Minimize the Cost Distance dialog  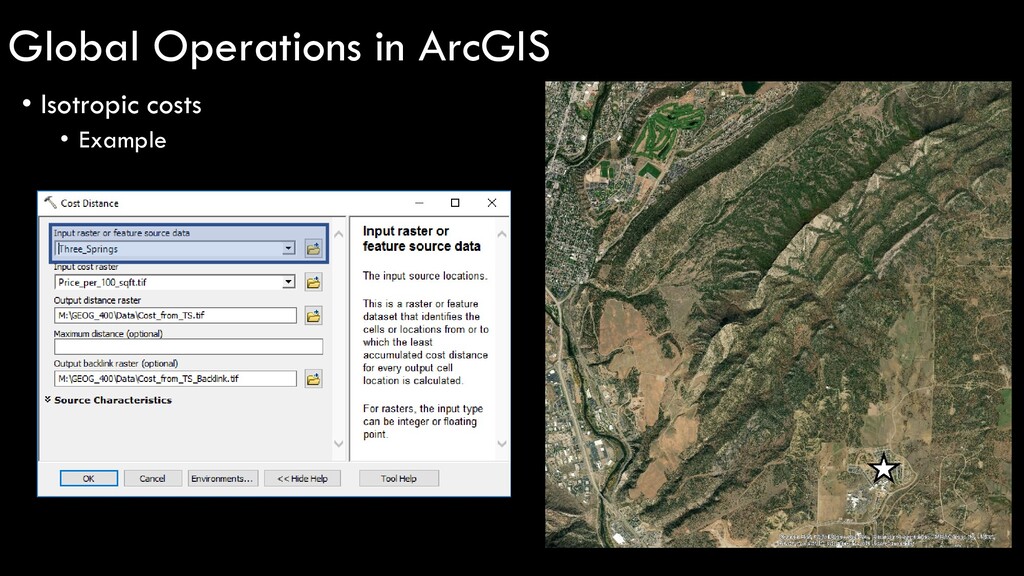pos(419,203)
